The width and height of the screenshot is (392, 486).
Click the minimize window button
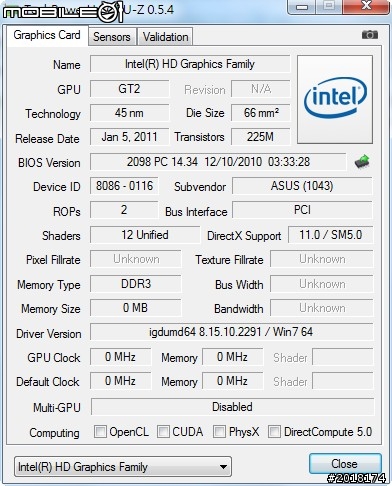pyautogui.click(x=302, y=7)
